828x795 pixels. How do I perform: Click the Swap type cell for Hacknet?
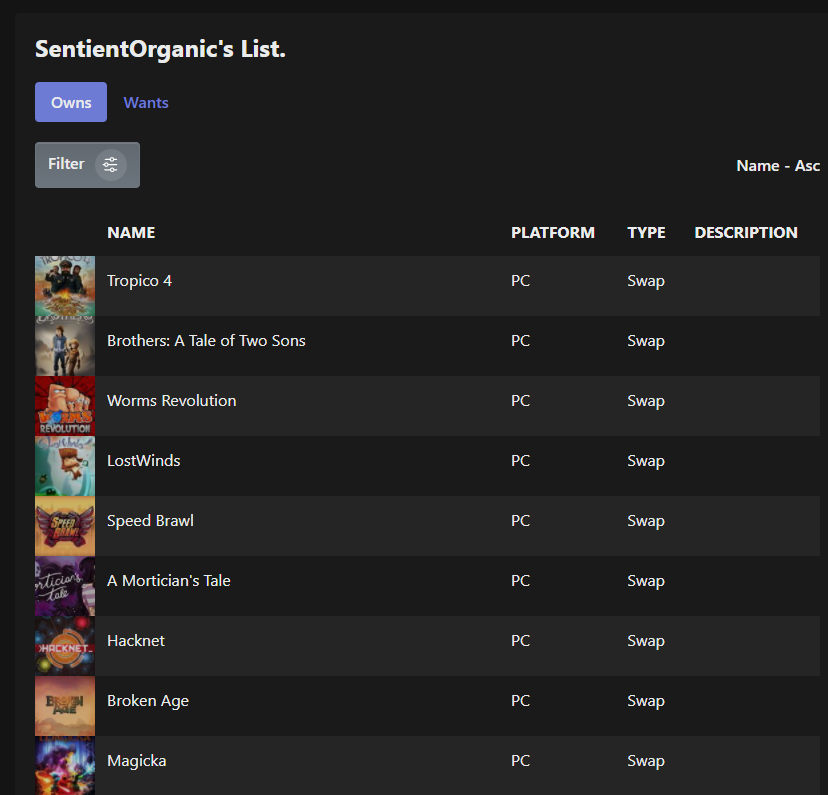click(646, 641)
